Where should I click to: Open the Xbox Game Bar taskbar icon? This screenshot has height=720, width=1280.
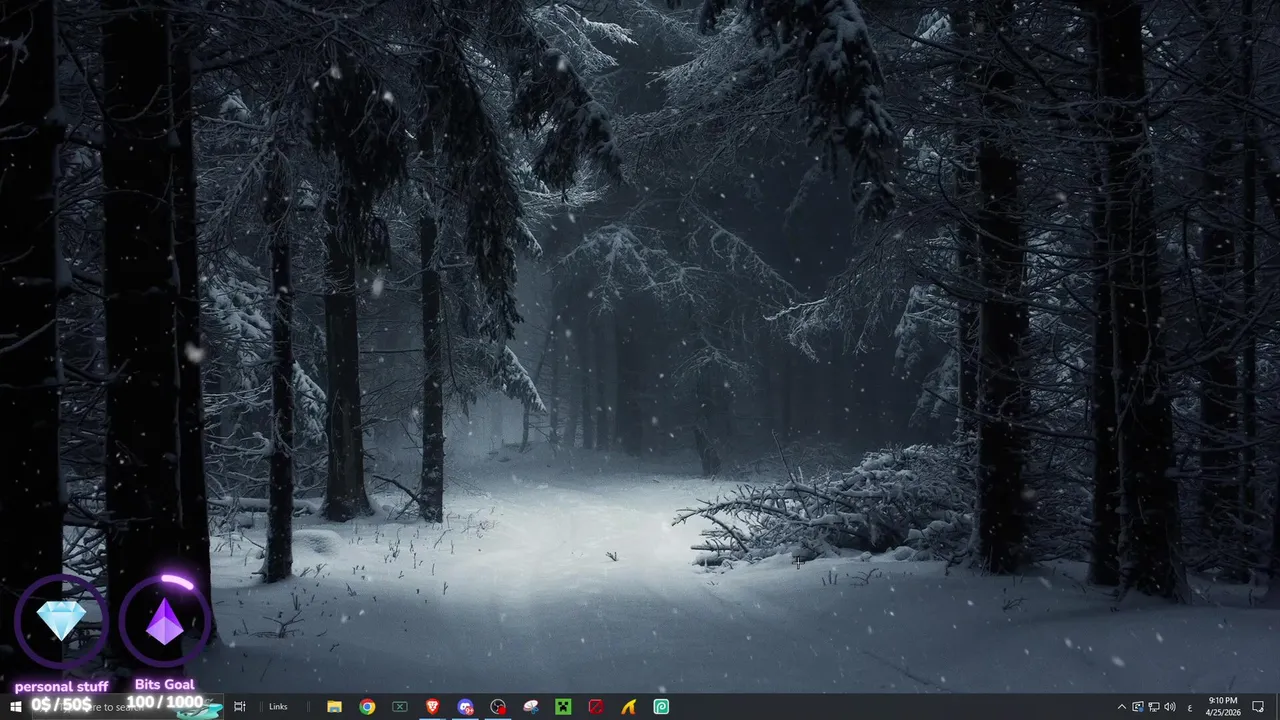400,707
